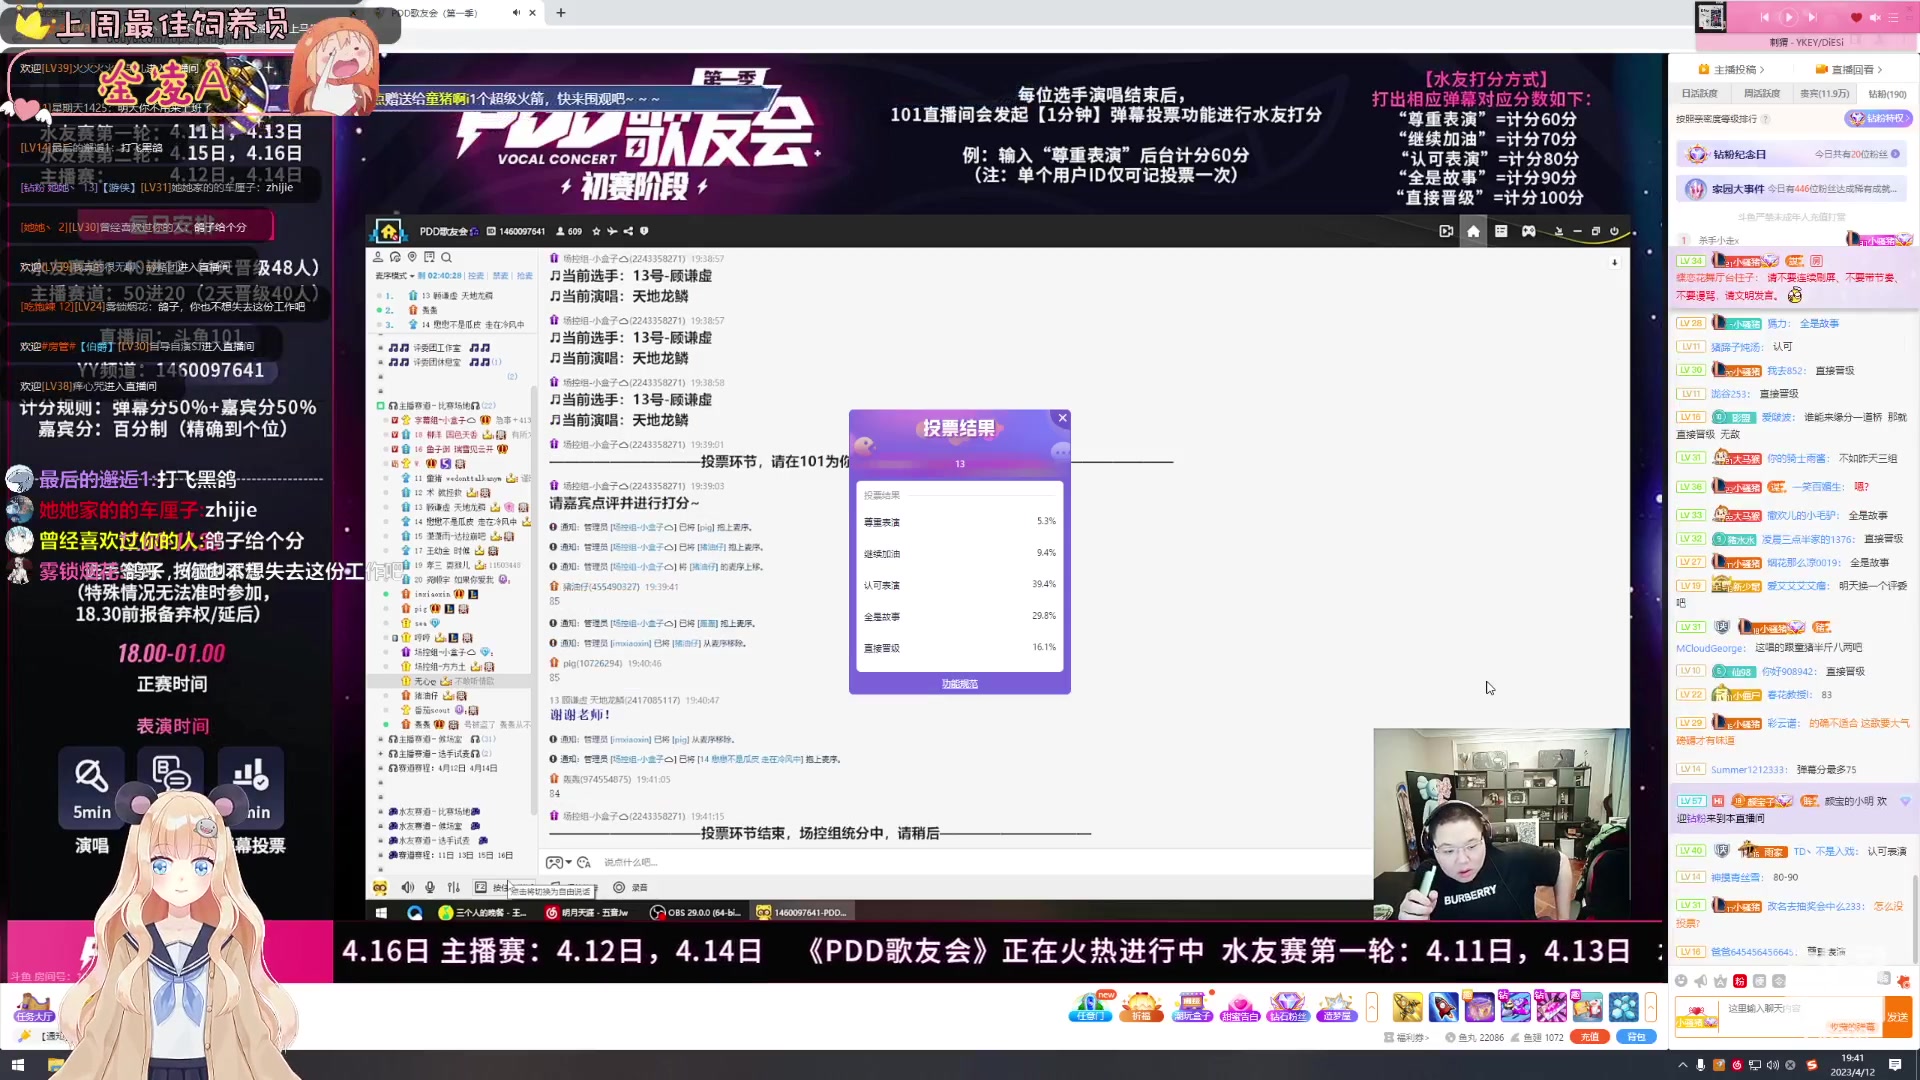Play the track in the music player

pyautogui.click(x=1788, y=17)
